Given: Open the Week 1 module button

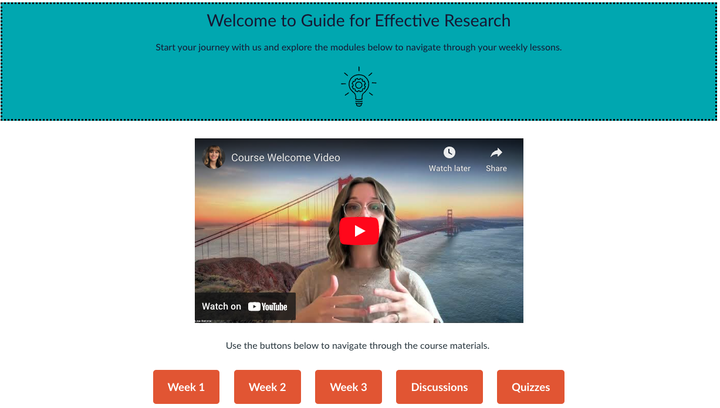Looking at the screenshot, I should pos(186,387).
